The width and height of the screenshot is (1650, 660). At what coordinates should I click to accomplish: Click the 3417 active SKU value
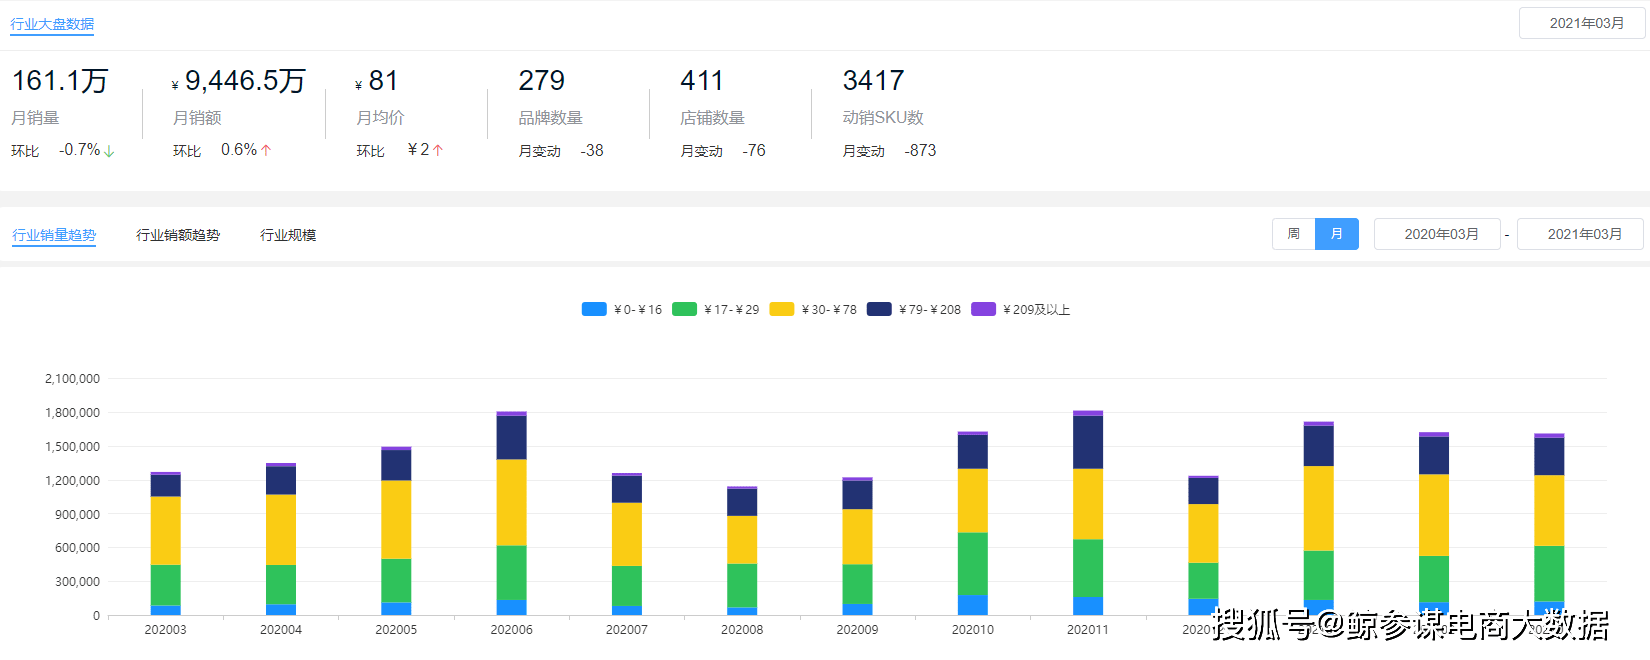pos(873,81)
